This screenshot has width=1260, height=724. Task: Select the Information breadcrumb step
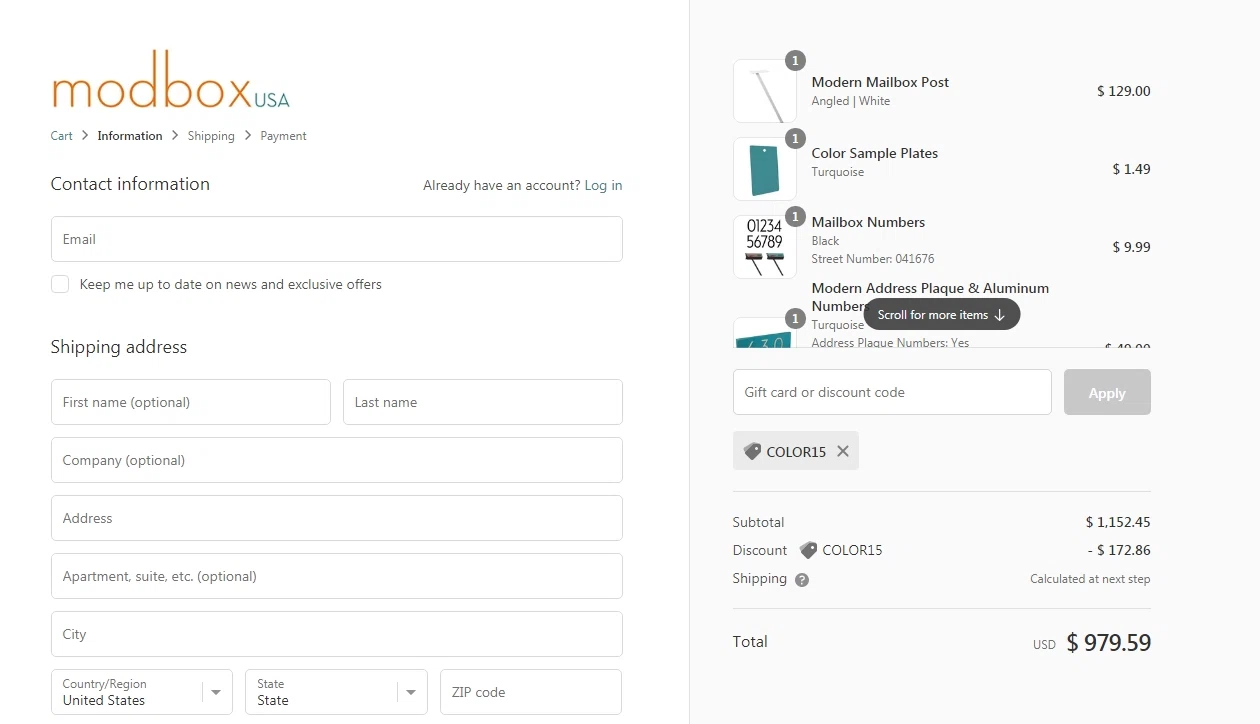130,136
